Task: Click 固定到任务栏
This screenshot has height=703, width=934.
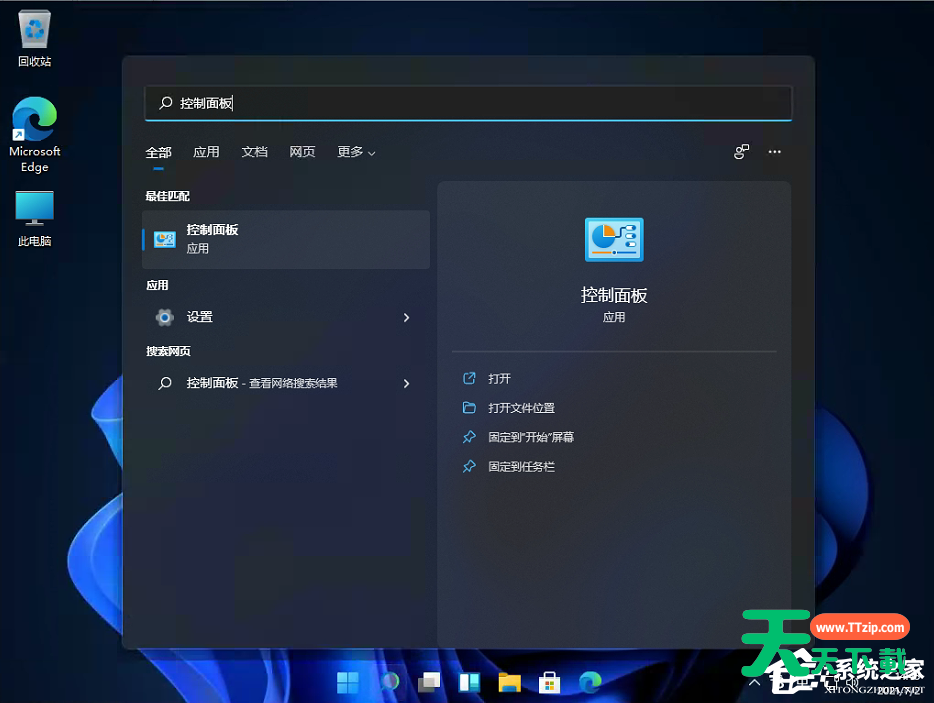Action: coord(521,466)
